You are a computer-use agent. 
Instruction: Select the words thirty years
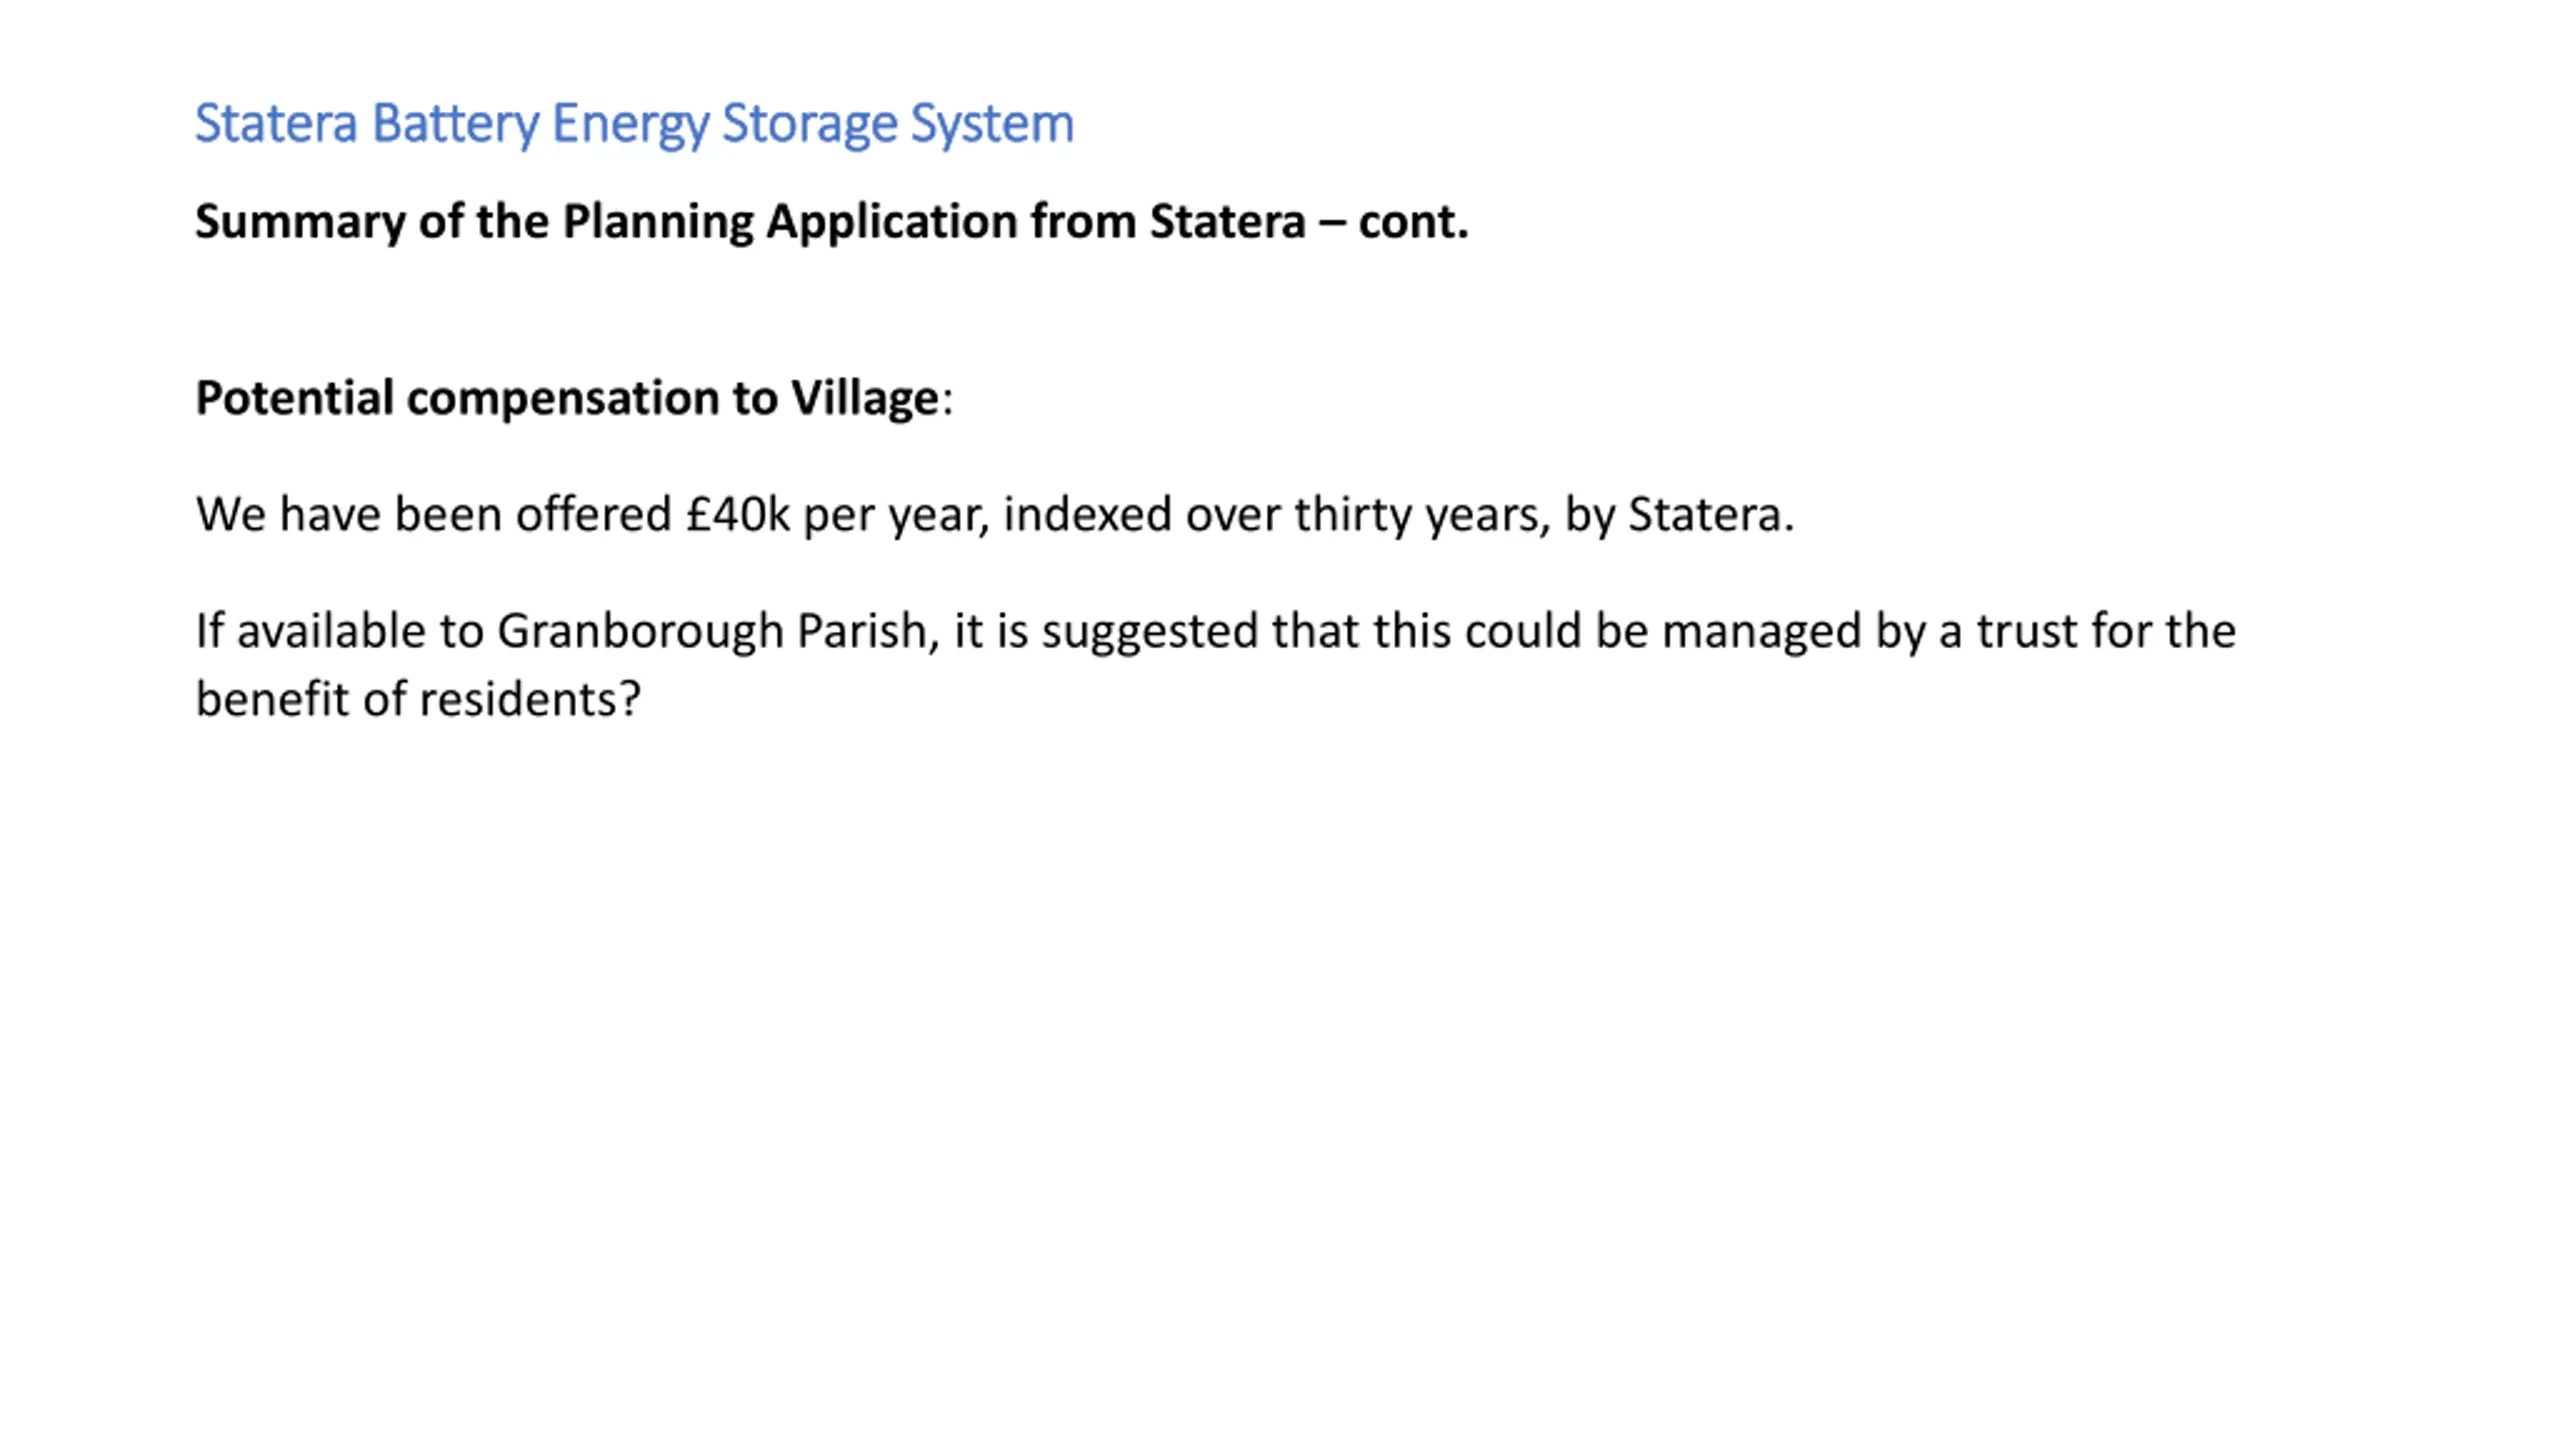pos(1422,516)
